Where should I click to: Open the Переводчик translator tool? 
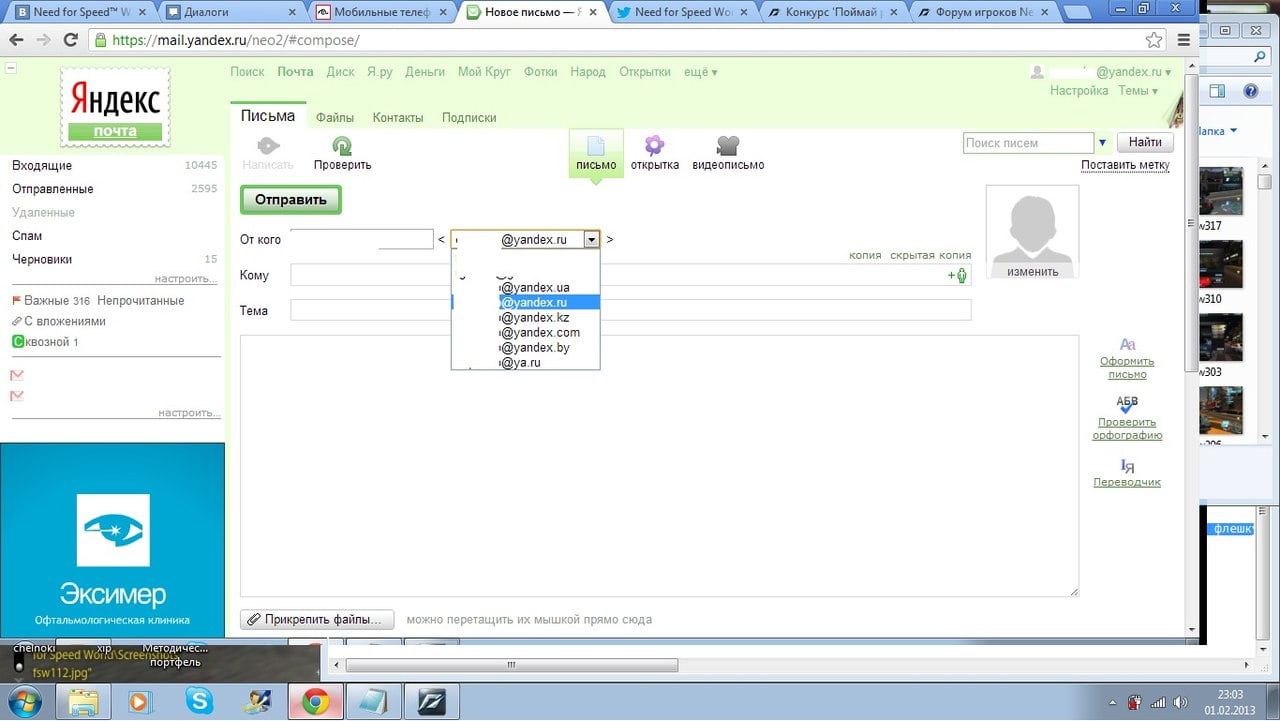pyautogui.click(x=1127, y=473)
